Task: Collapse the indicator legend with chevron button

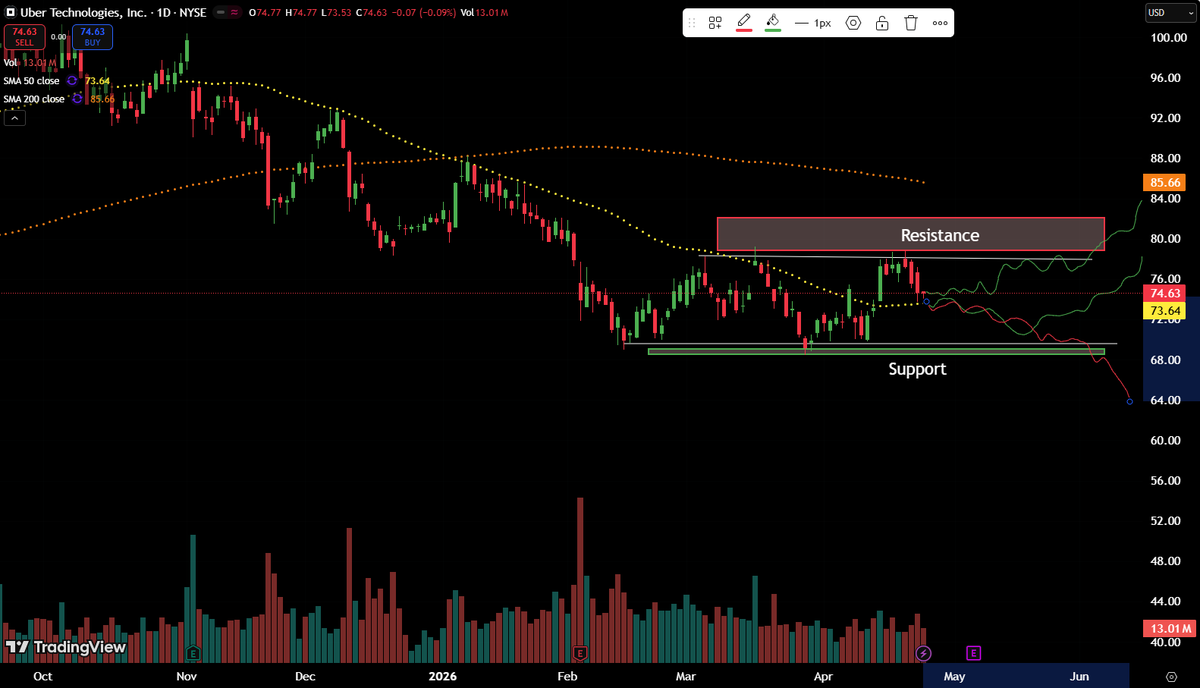Action: 15,118
